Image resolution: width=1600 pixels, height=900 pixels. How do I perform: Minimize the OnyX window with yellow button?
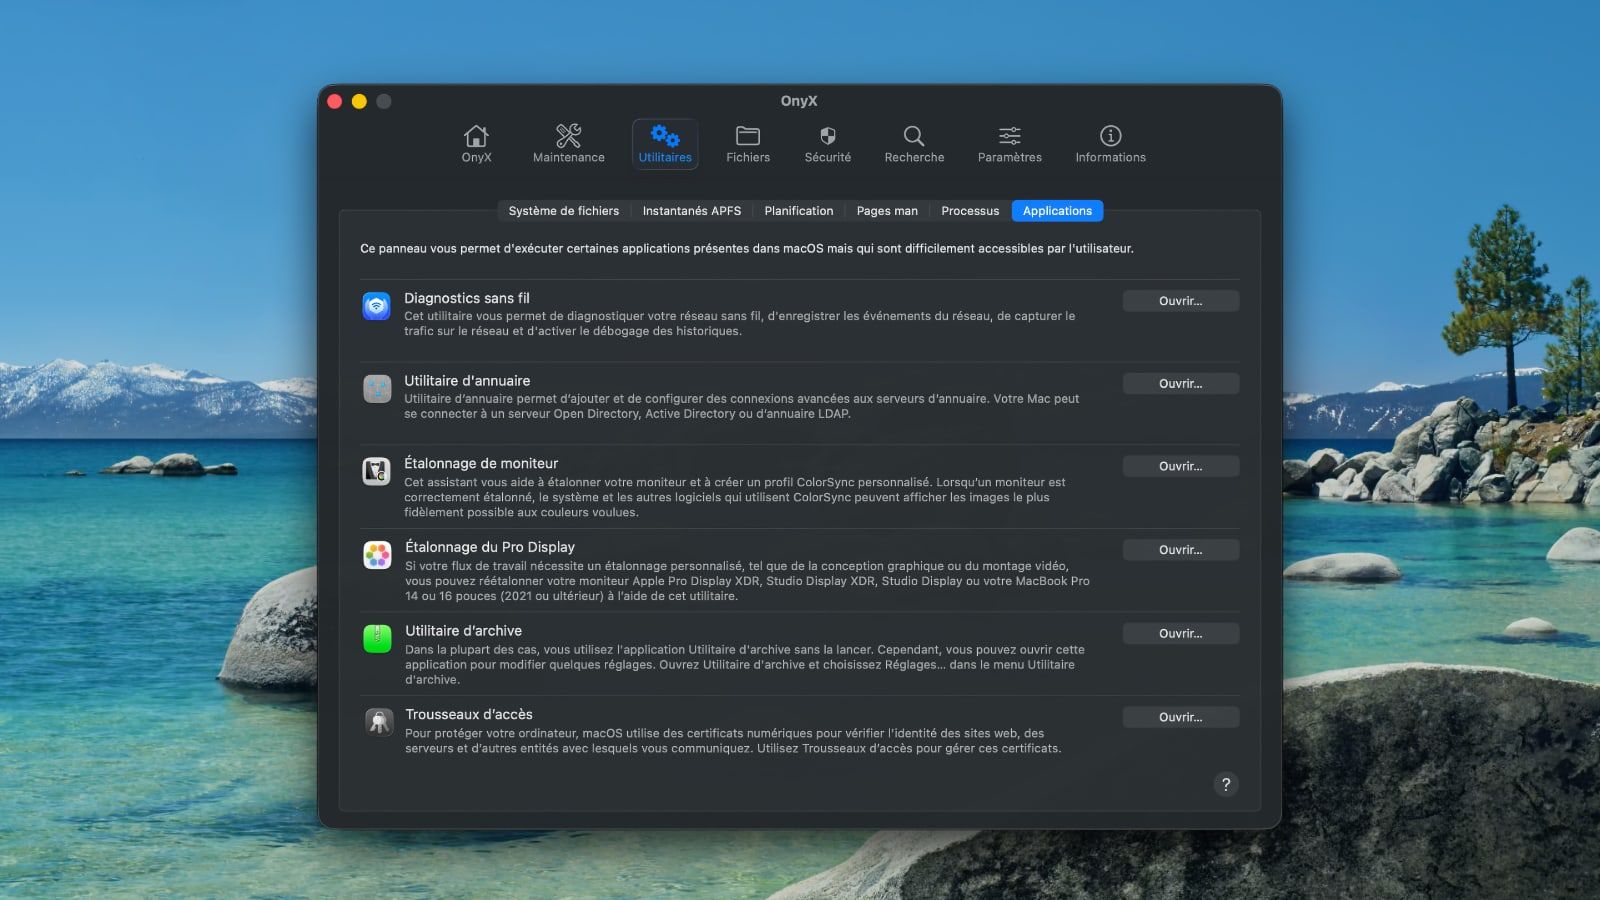pyautogui.click(x=359, y=101)
